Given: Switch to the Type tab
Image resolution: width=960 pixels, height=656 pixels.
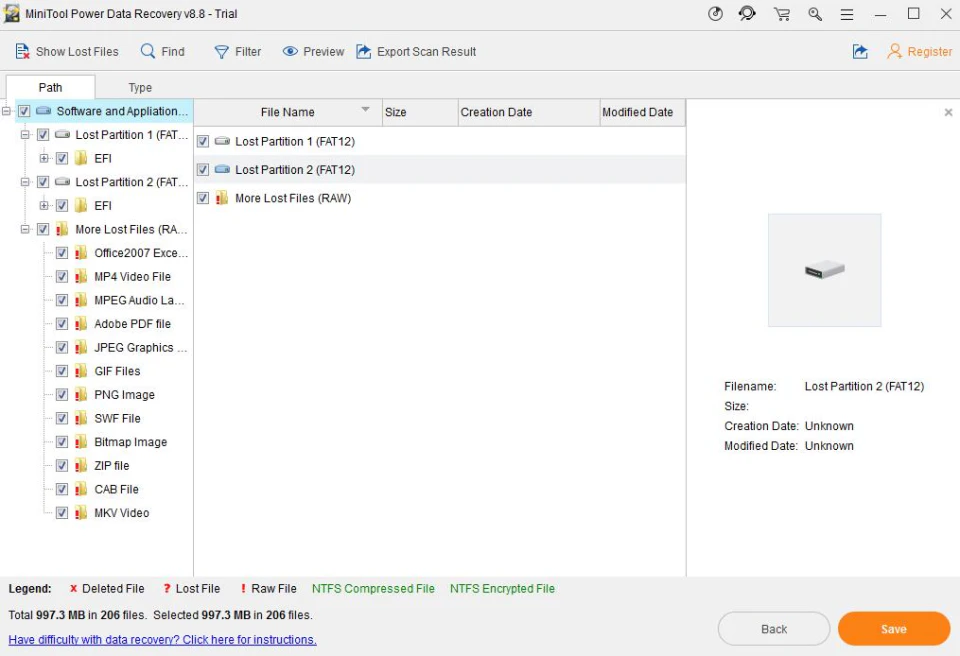Looking at the screenshot, I should point(139,87).
